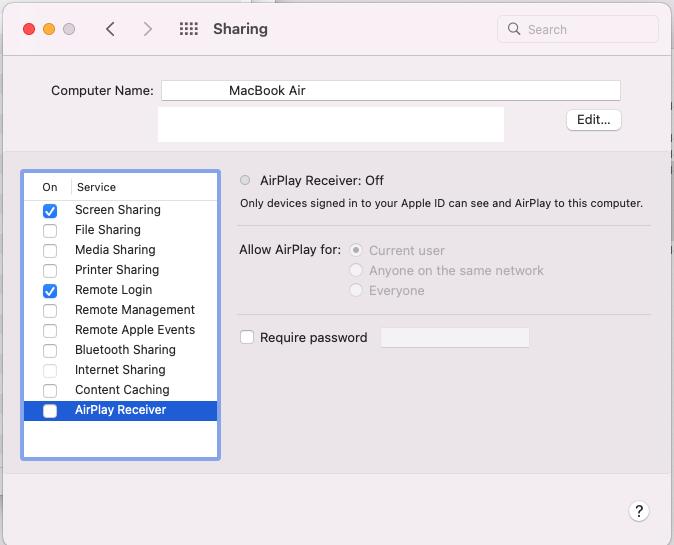Select the Everyone radio option
Viewport: 674px width, 545px height.
tap(356, 290)
